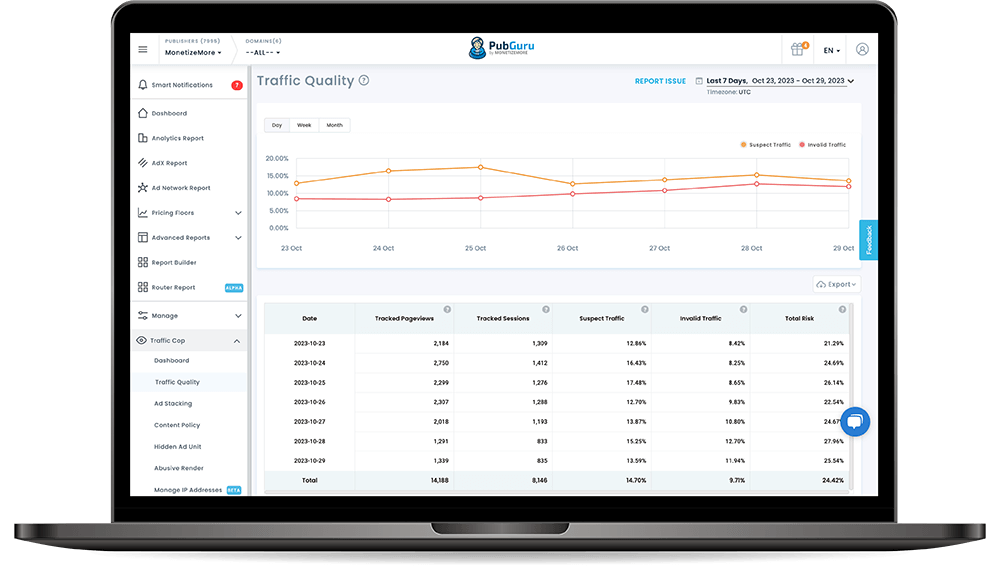This screenshot has height=566, width=1000.
Task: Expand the Pricing Floors submenu
Action: click(238, 213)
